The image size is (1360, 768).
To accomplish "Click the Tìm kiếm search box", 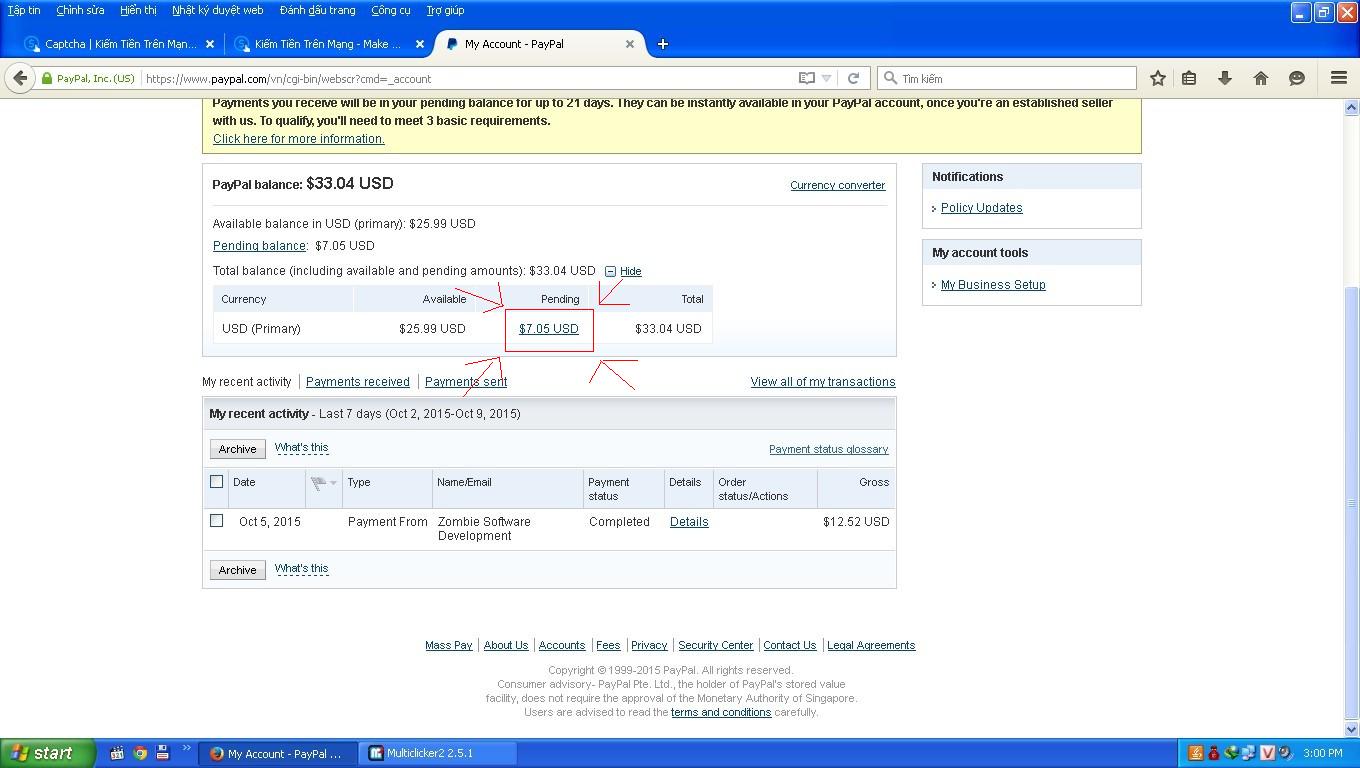I will (x=1007, y=78).
